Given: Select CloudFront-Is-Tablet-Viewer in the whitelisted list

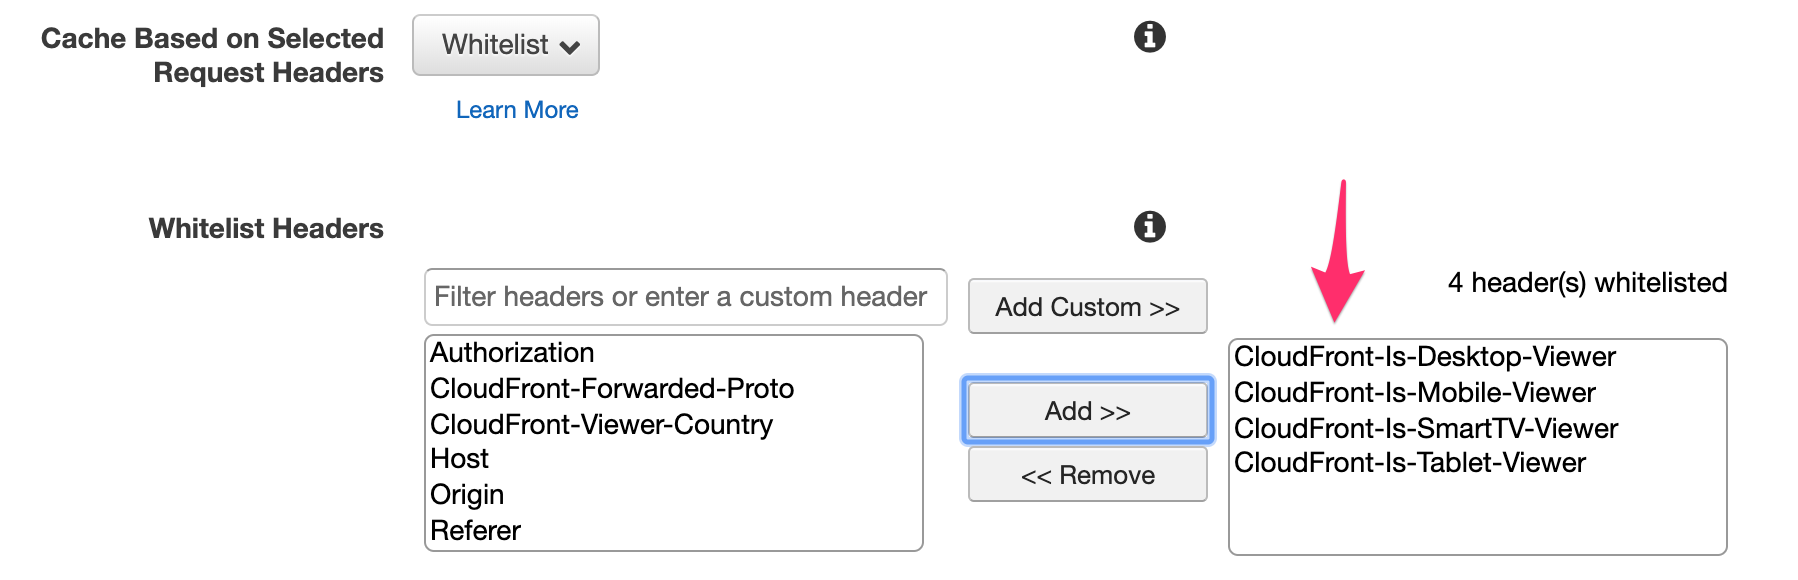Looking at the screenshot, I should coord(1410,462).
